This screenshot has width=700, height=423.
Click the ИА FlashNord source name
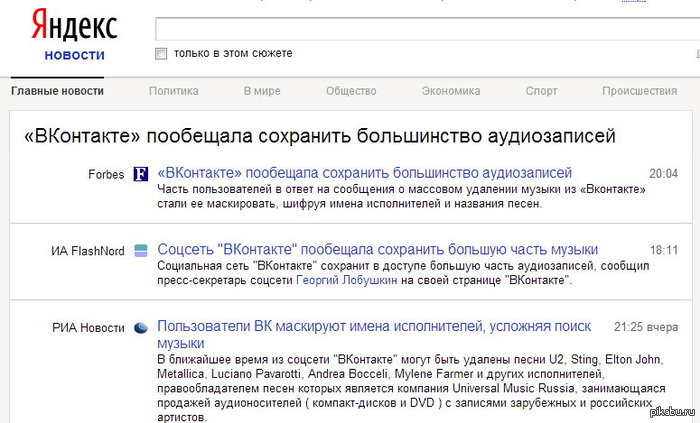coord(88,251)
